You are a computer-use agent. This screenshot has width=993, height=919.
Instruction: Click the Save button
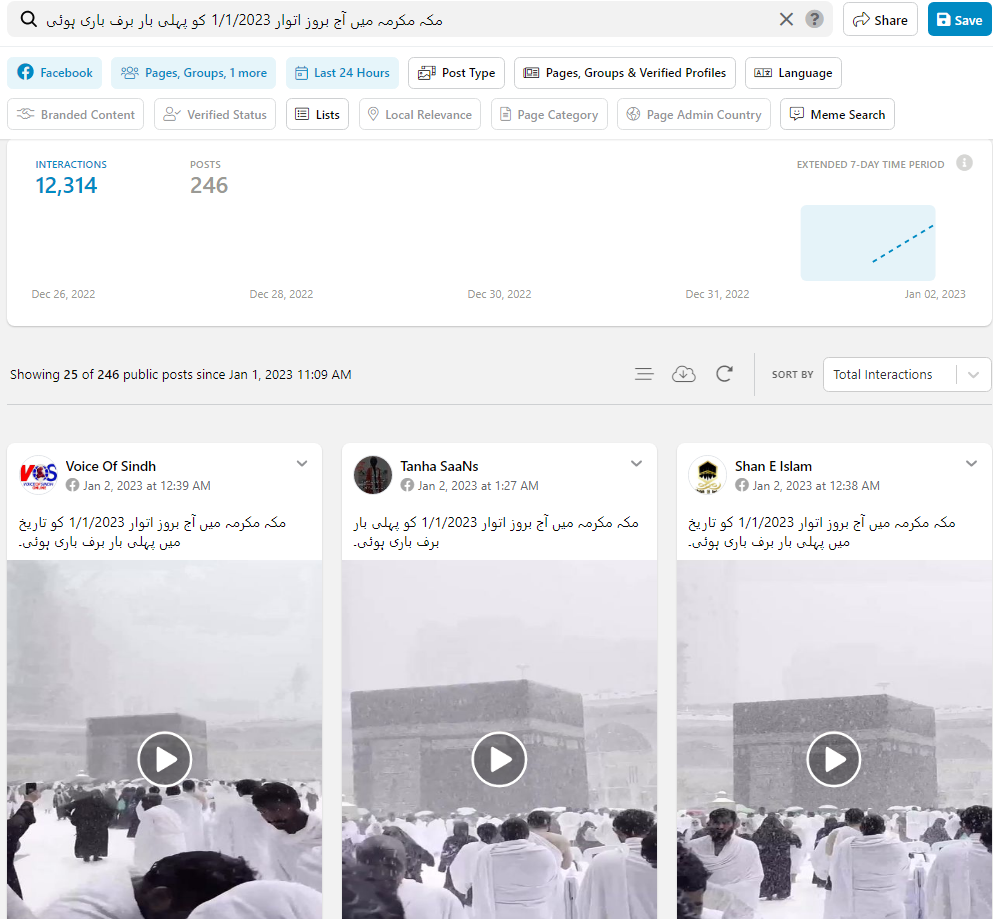959,20
